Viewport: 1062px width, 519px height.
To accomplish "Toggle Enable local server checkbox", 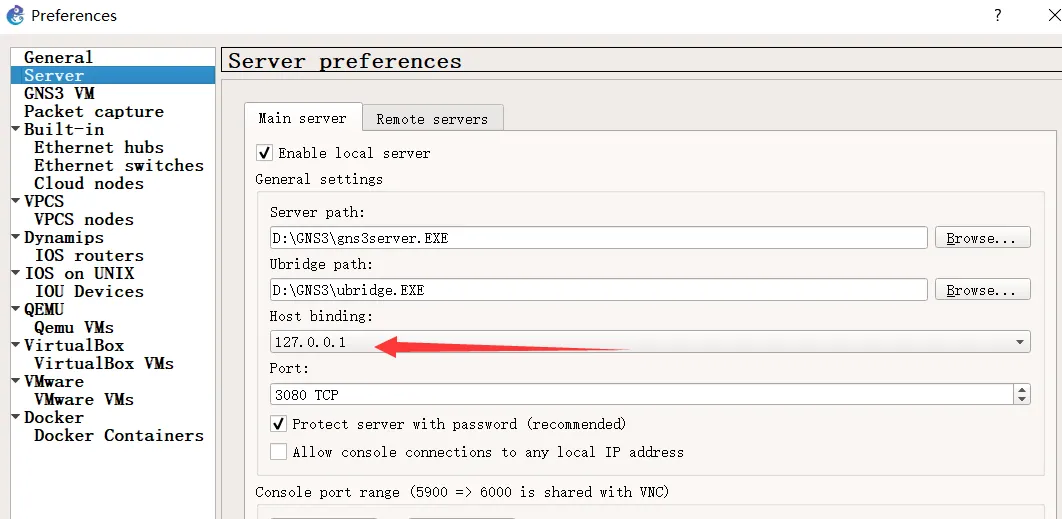I will pyautogui.click(x=265, y=153).
